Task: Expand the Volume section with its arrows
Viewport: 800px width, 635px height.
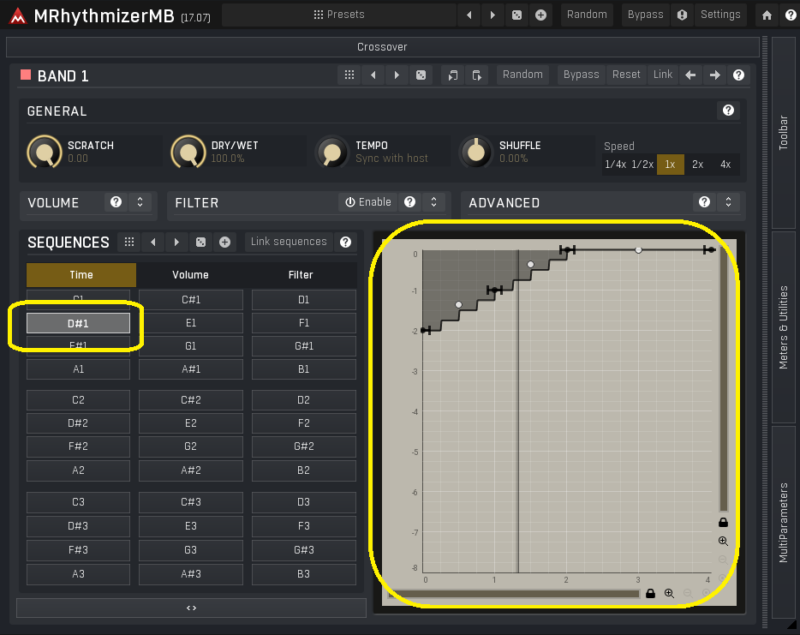Action: (x=140, y=202)
